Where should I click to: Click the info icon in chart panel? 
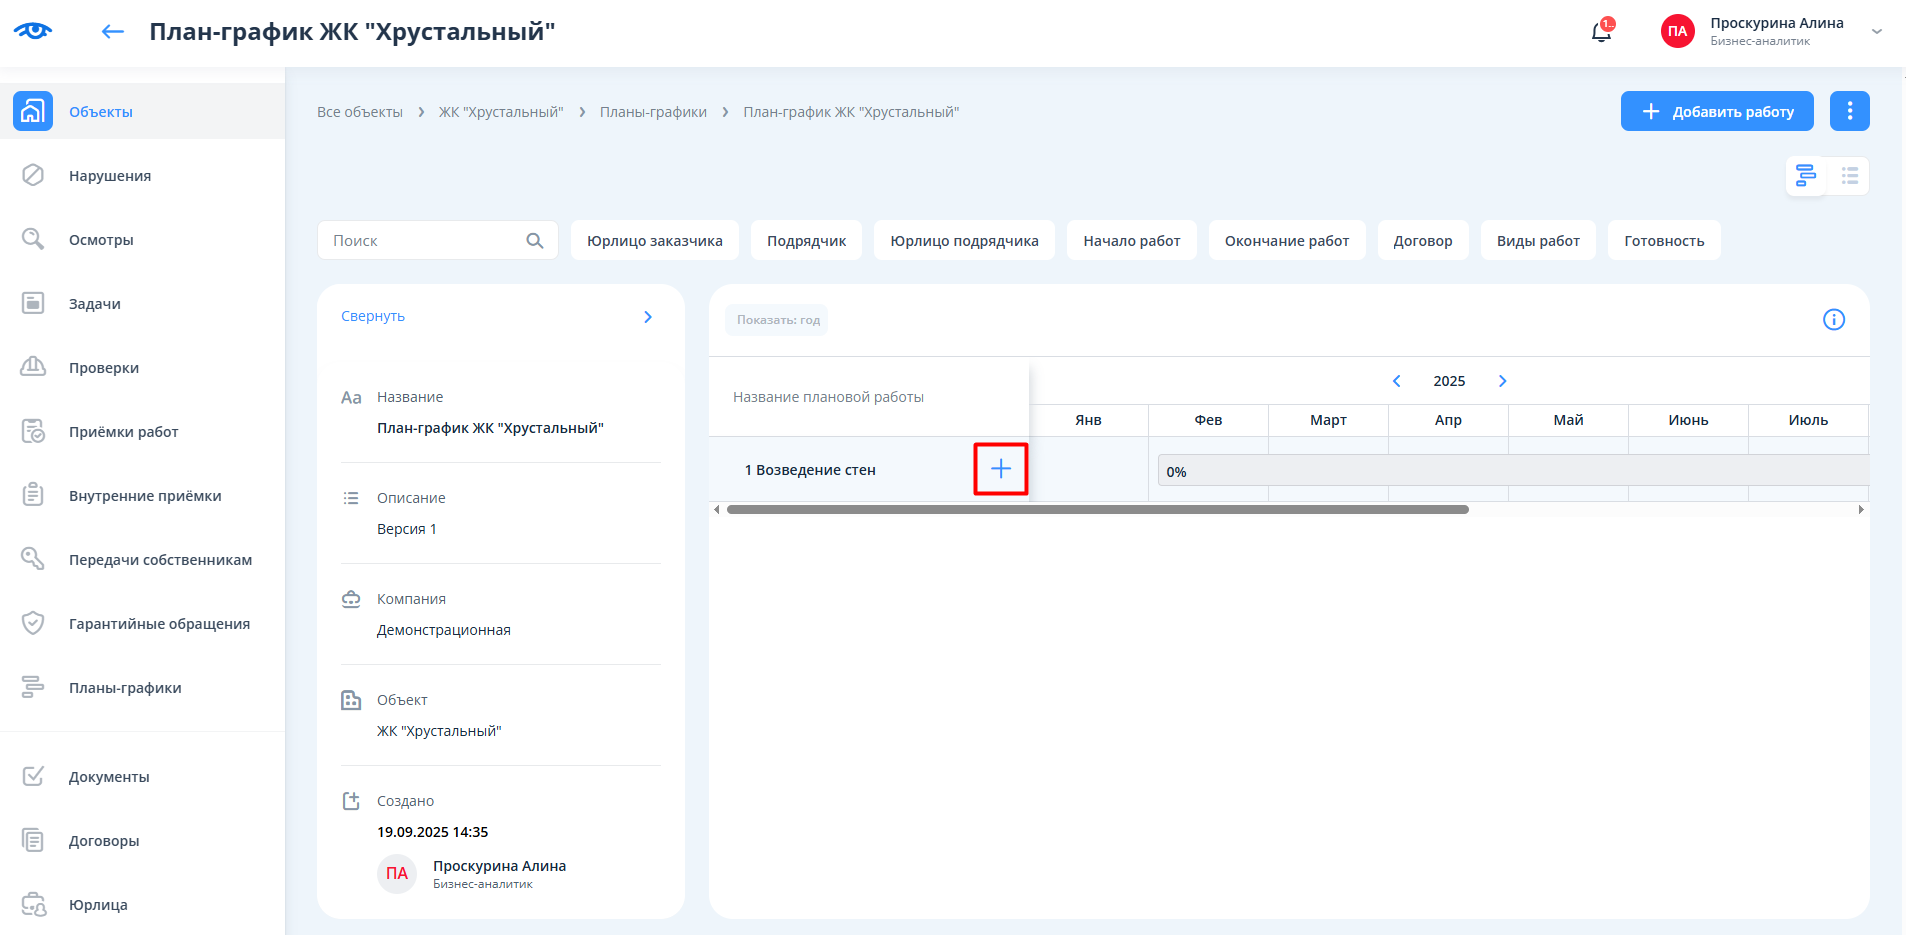click(1833, 320)
